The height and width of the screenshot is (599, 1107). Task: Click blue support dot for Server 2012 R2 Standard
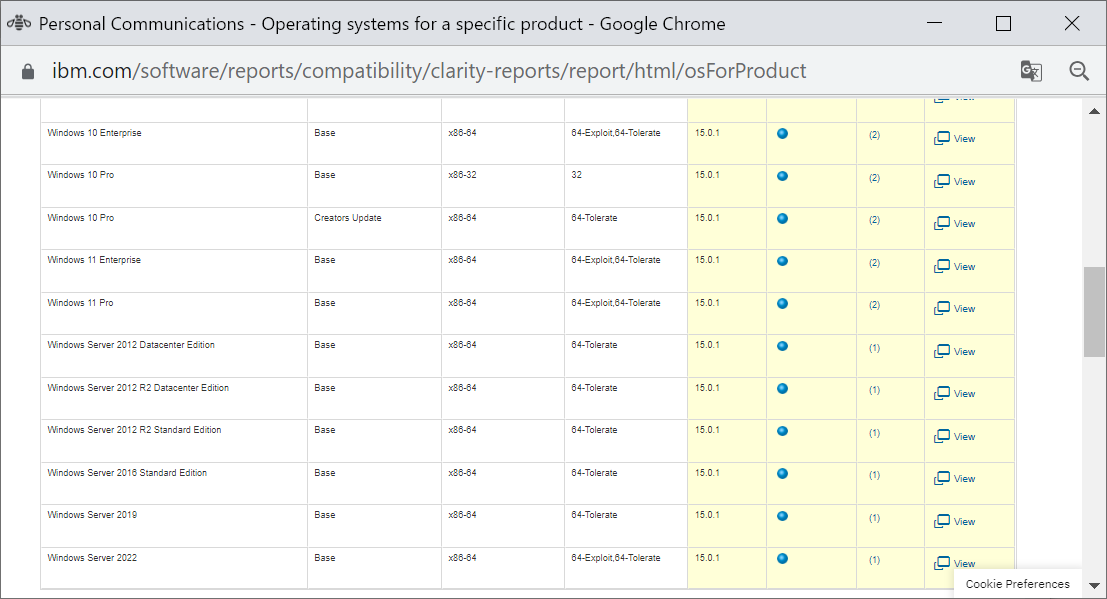click(782, 431)
